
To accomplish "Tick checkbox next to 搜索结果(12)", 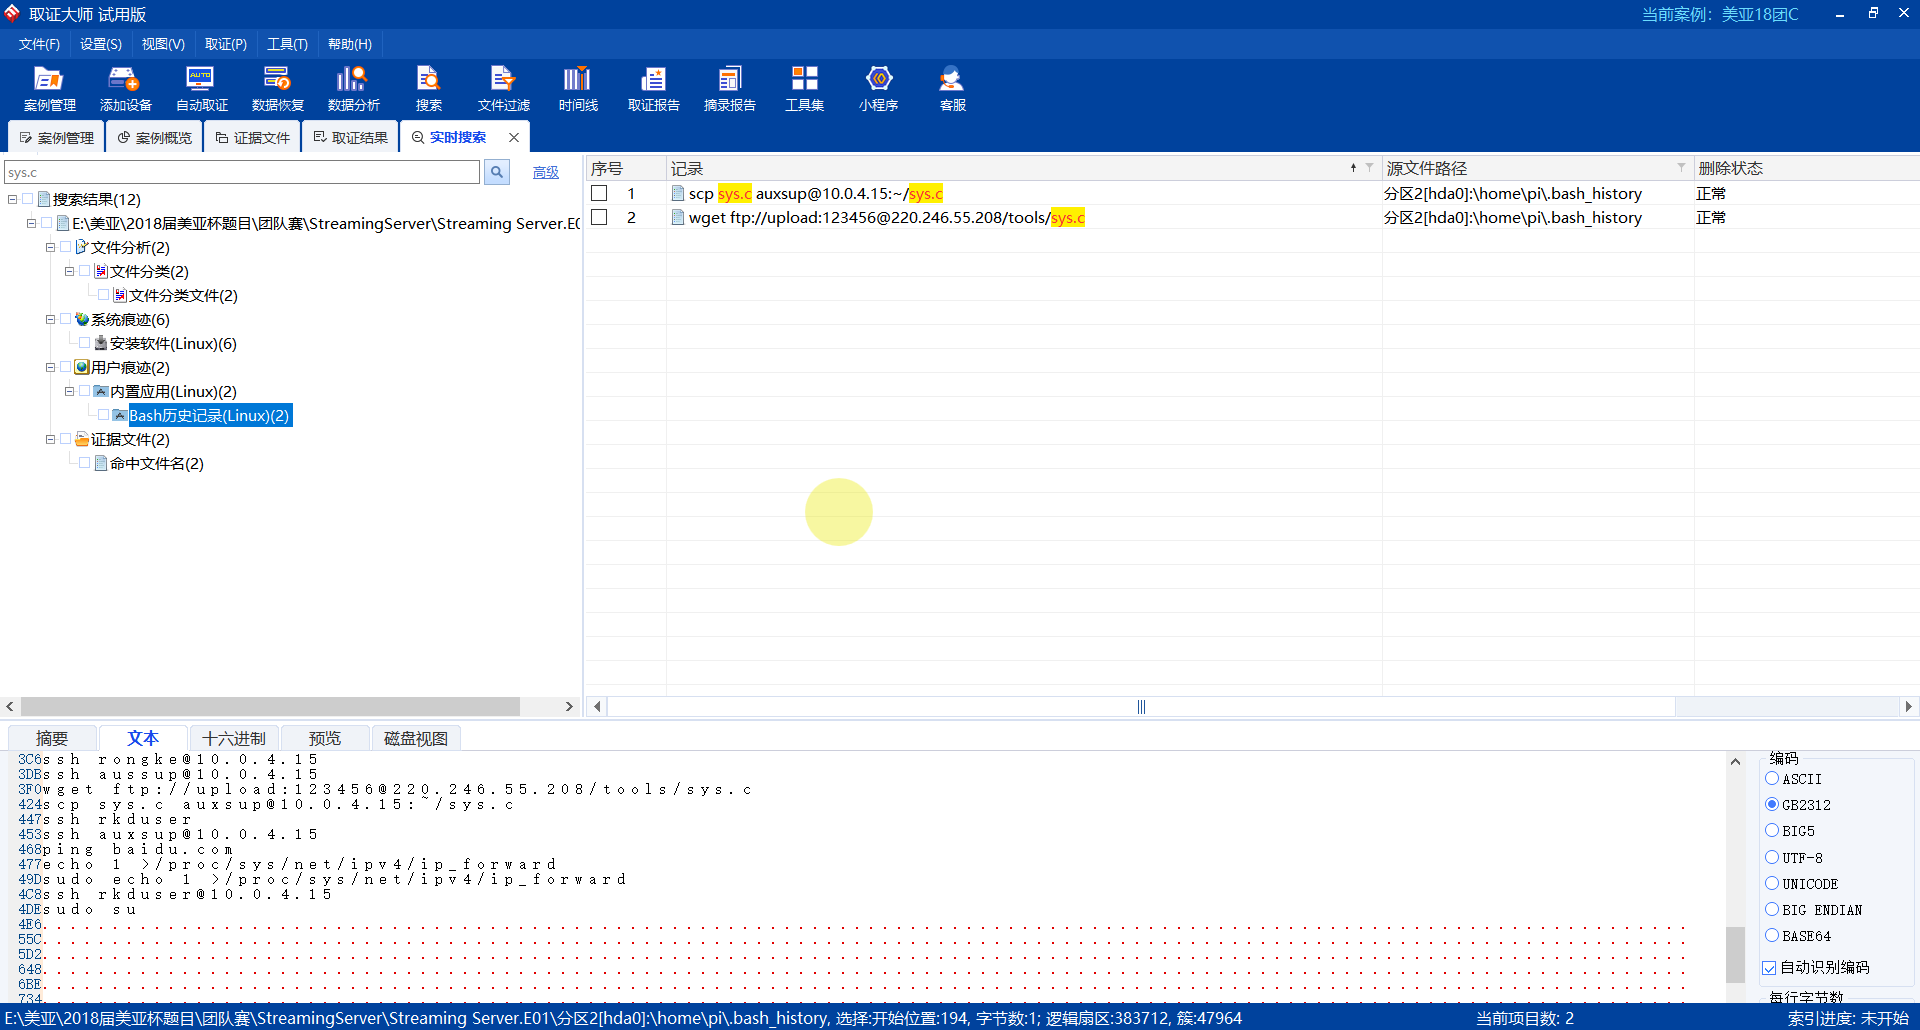I will [28, 199].
